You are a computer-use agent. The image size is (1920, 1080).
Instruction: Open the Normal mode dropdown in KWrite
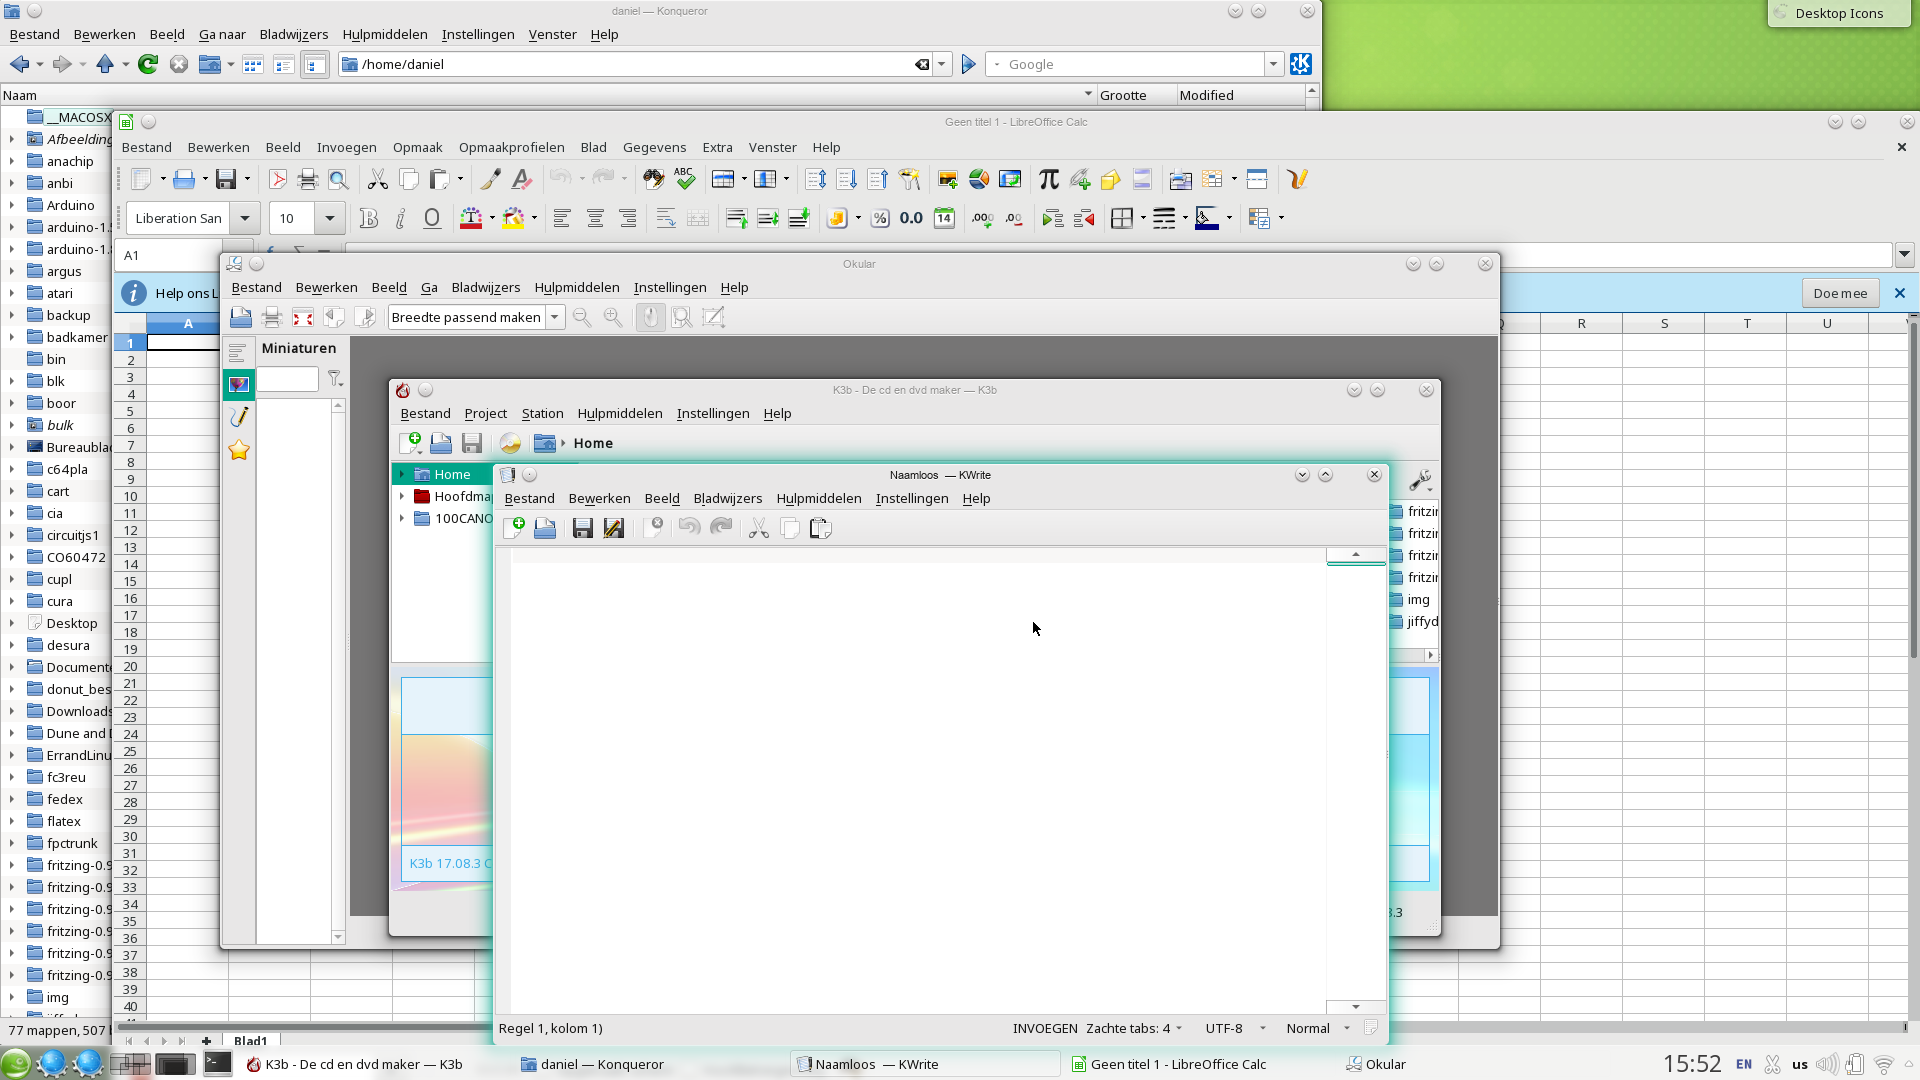click(x=1318, y=1028)
